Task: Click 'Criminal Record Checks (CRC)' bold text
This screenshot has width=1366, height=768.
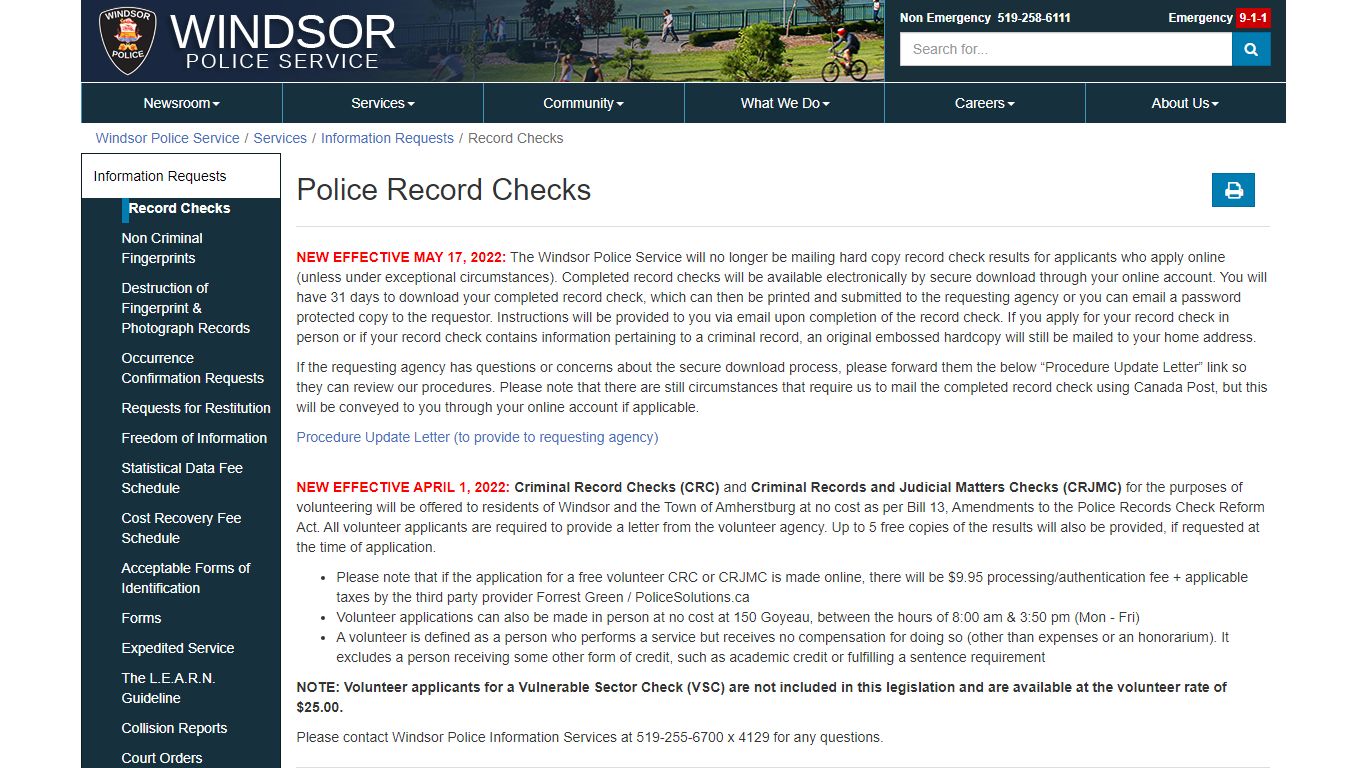Action: (617, 487)
